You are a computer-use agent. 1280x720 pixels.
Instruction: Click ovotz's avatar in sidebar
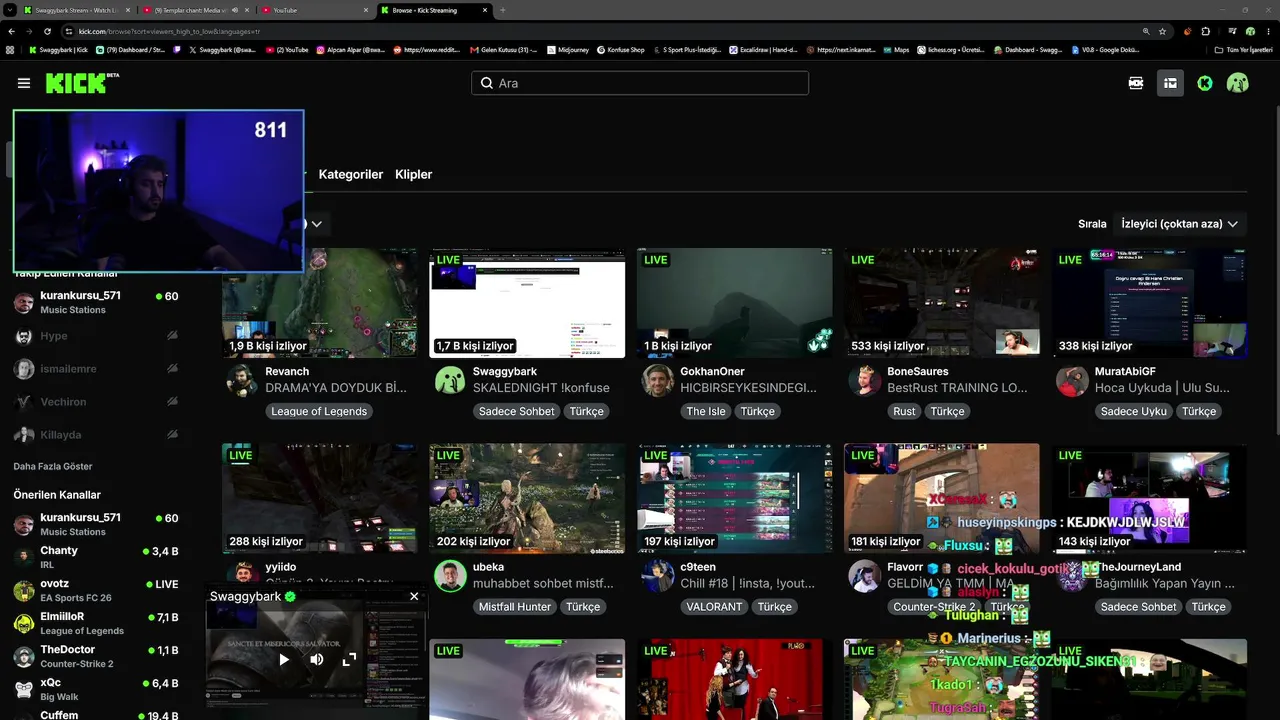[24, 590]
